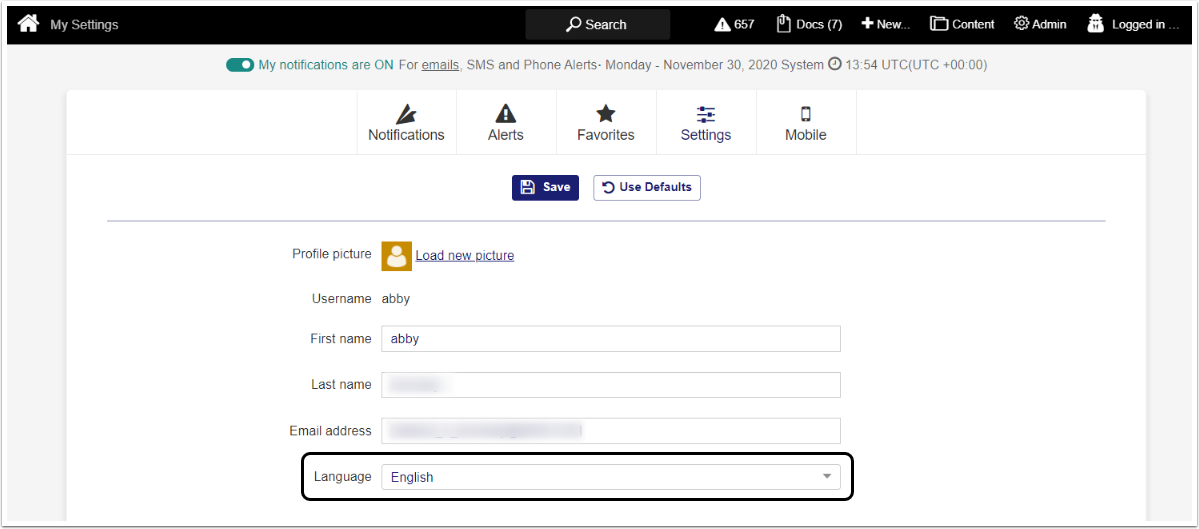The width and height of the screenshot is (1199, 529).
Task: Click the Logged in user avatar icon
Action: click(1097, 24)
